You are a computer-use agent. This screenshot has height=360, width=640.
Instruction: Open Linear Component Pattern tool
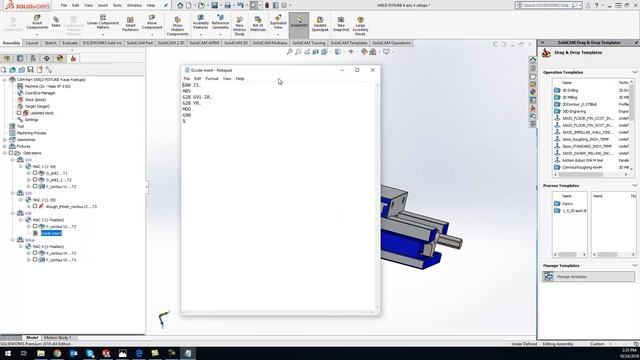click(103, 22)
